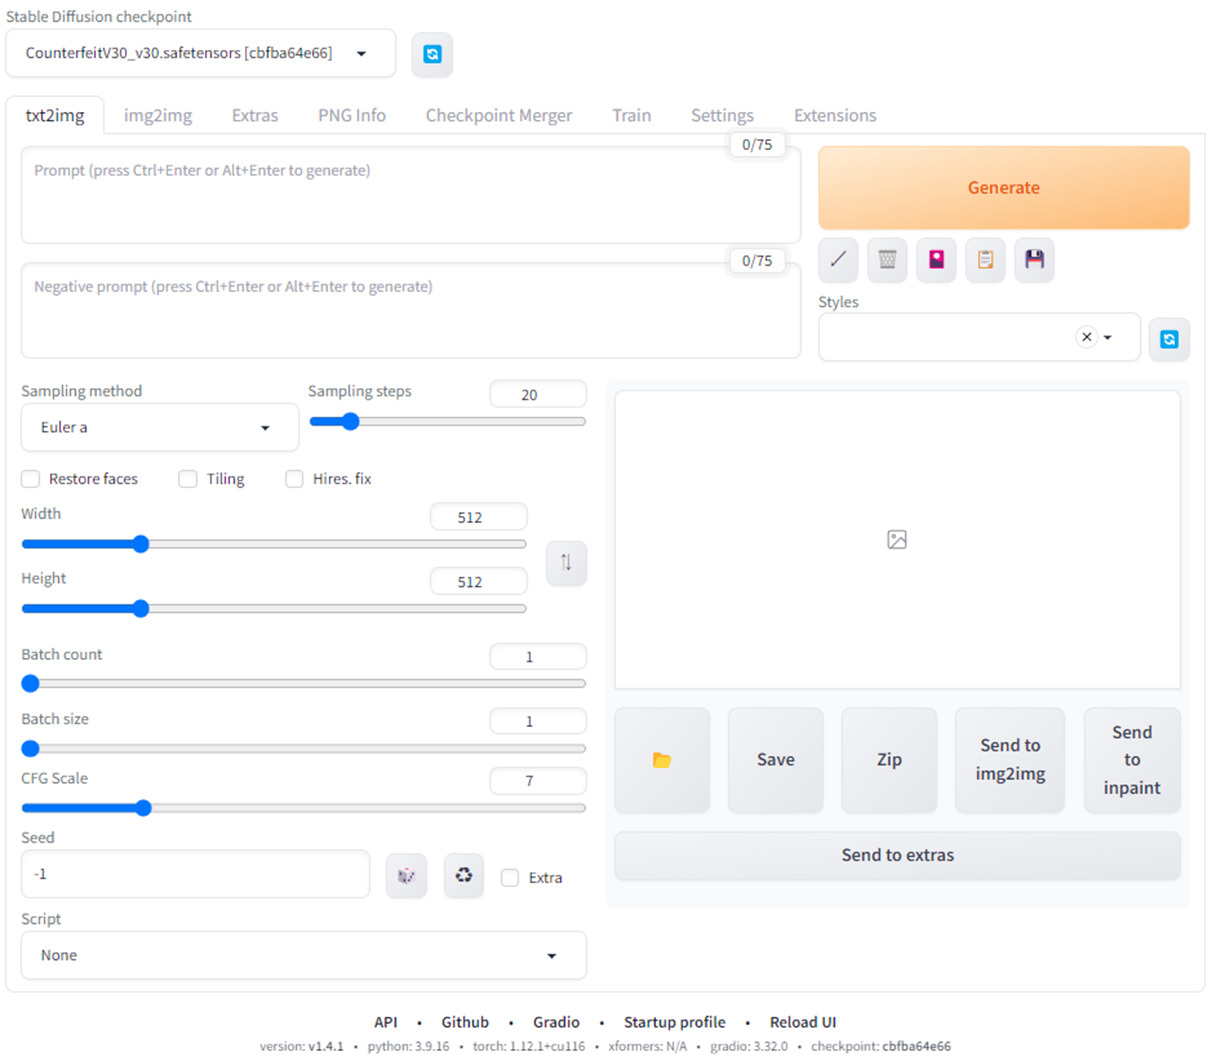Open the output folder icon
Screen dimensions: 1216x1061
[x=662, y=760]
